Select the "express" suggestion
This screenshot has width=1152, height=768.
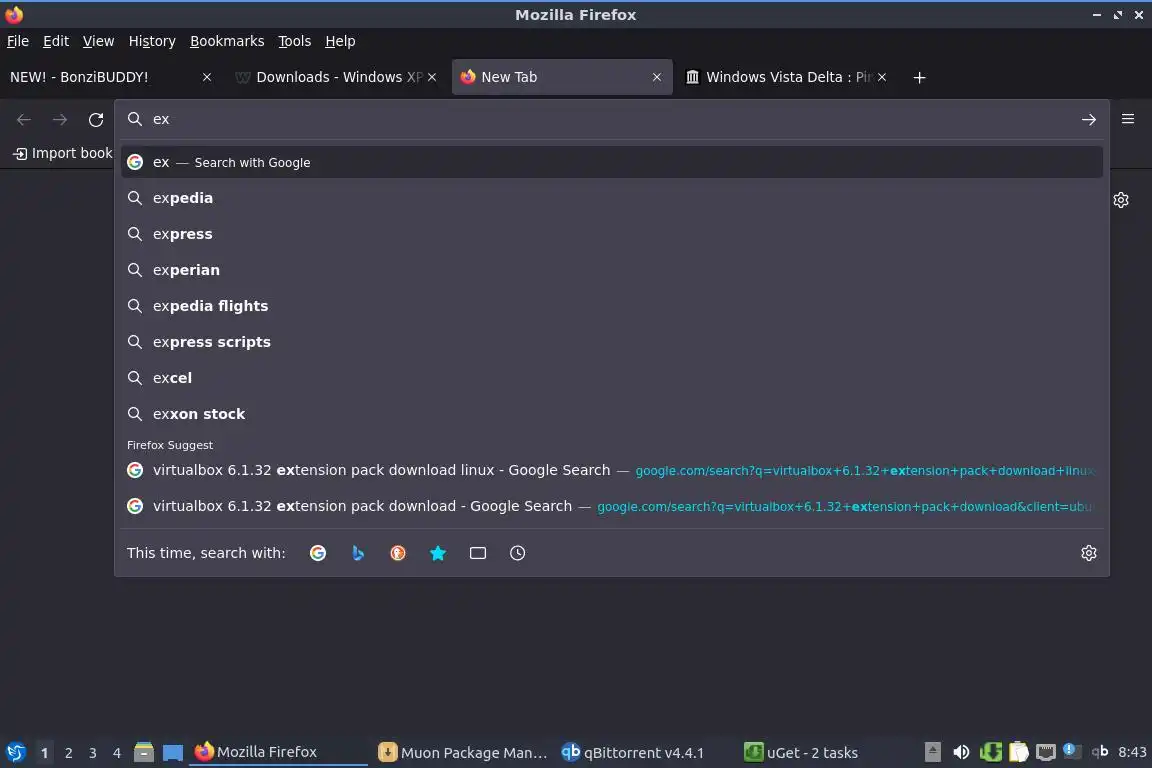[611, 234]
